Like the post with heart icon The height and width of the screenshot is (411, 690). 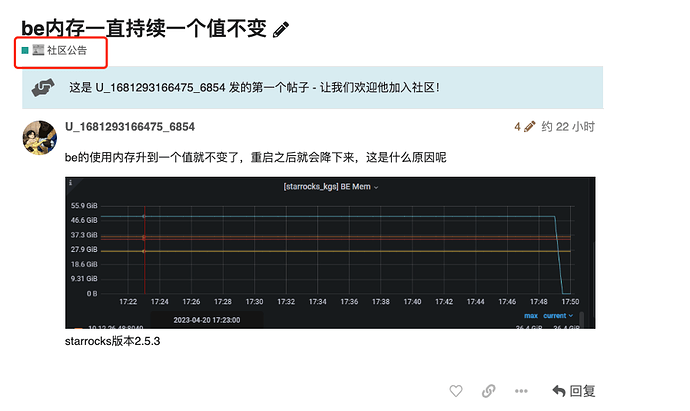pyautogui.click(x=455, y=391)
